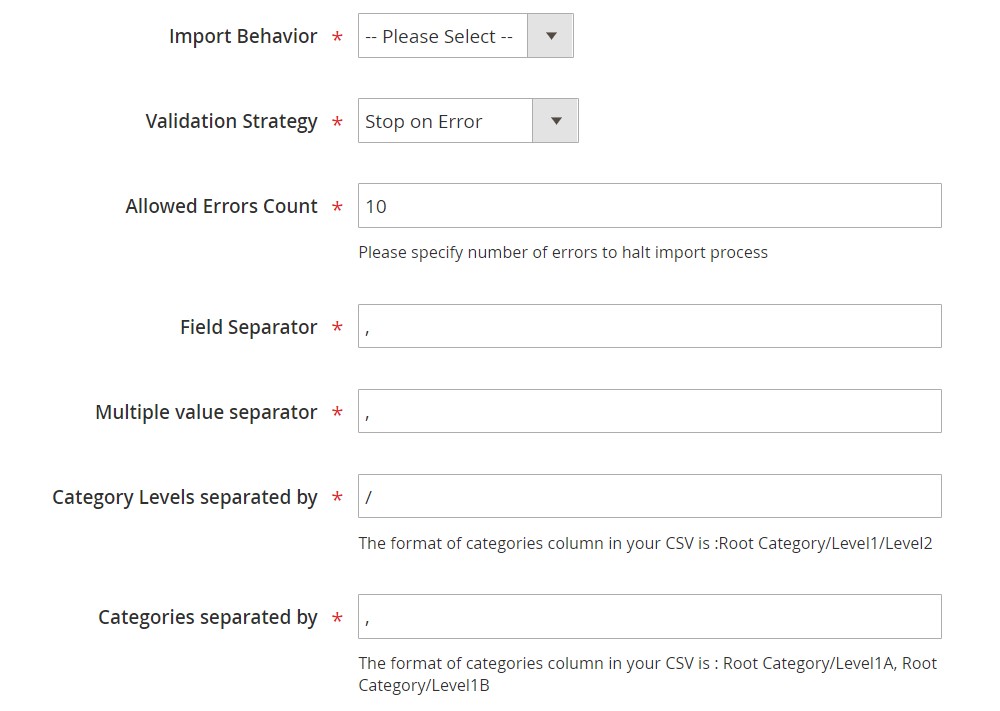Viewport: 1000px width, 711px height.
Task: Click the Import Behavior dropdown arrow button
Action: click(551, 37)
